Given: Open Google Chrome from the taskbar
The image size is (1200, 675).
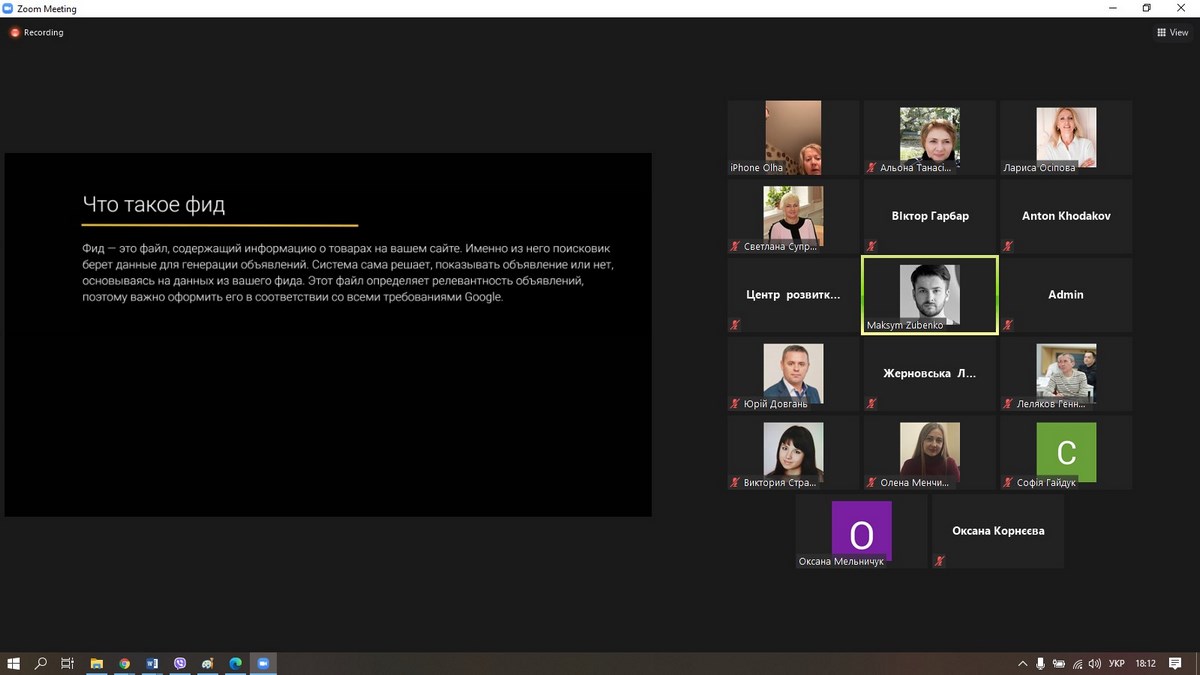Looking at the screenshot, I should (x=124, y=663).
